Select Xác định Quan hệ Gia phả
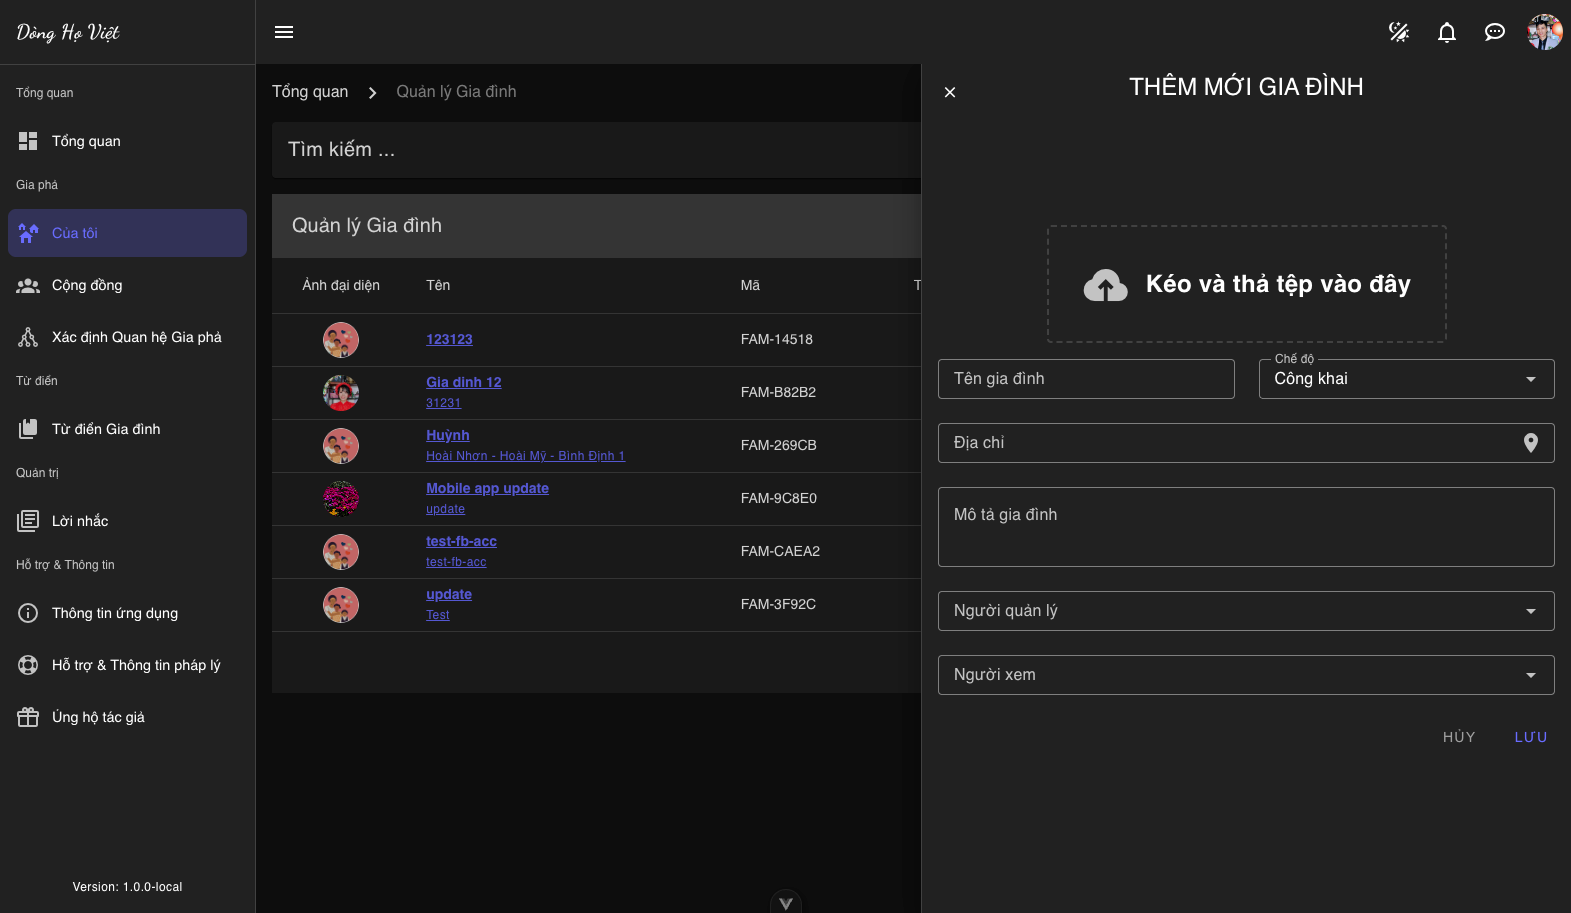Viewport: 1571px width, 913px height. click(136, 337)
